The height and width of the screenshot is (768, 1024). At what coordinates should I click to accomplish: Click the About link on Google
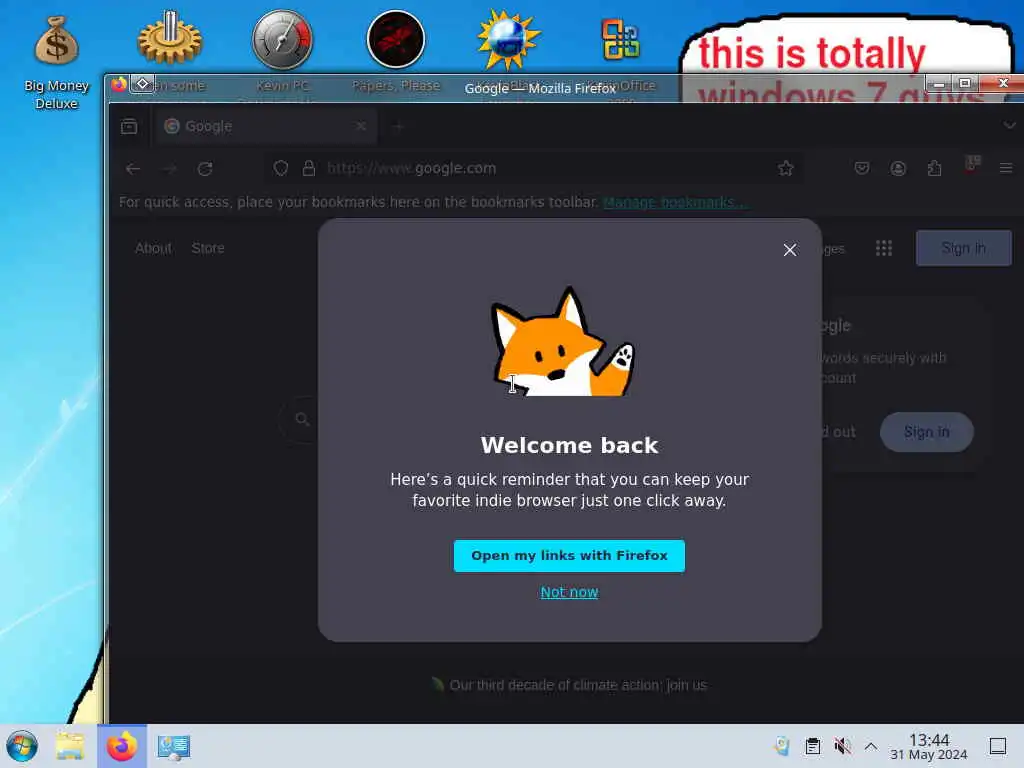click(x=153, y=248)
